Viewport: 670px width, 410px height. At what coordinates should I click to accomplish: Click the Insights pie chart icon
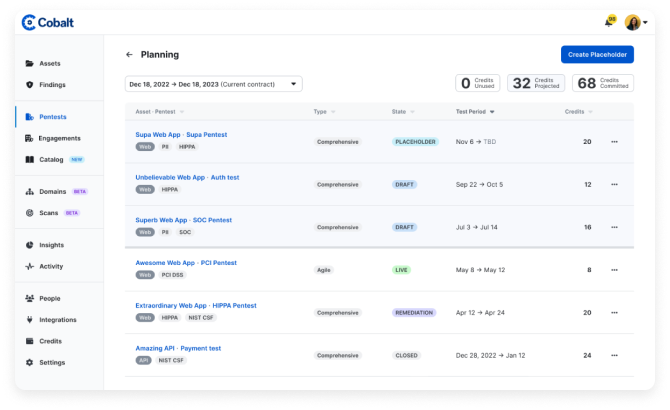pyautogui.click(x=29, y=245)
